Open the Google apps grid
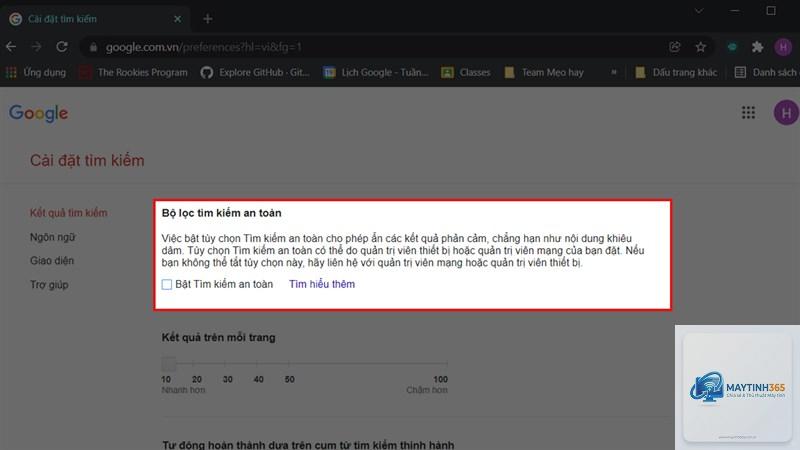The height and width of the screenshot is (450, 800). (x=748, y=113)
